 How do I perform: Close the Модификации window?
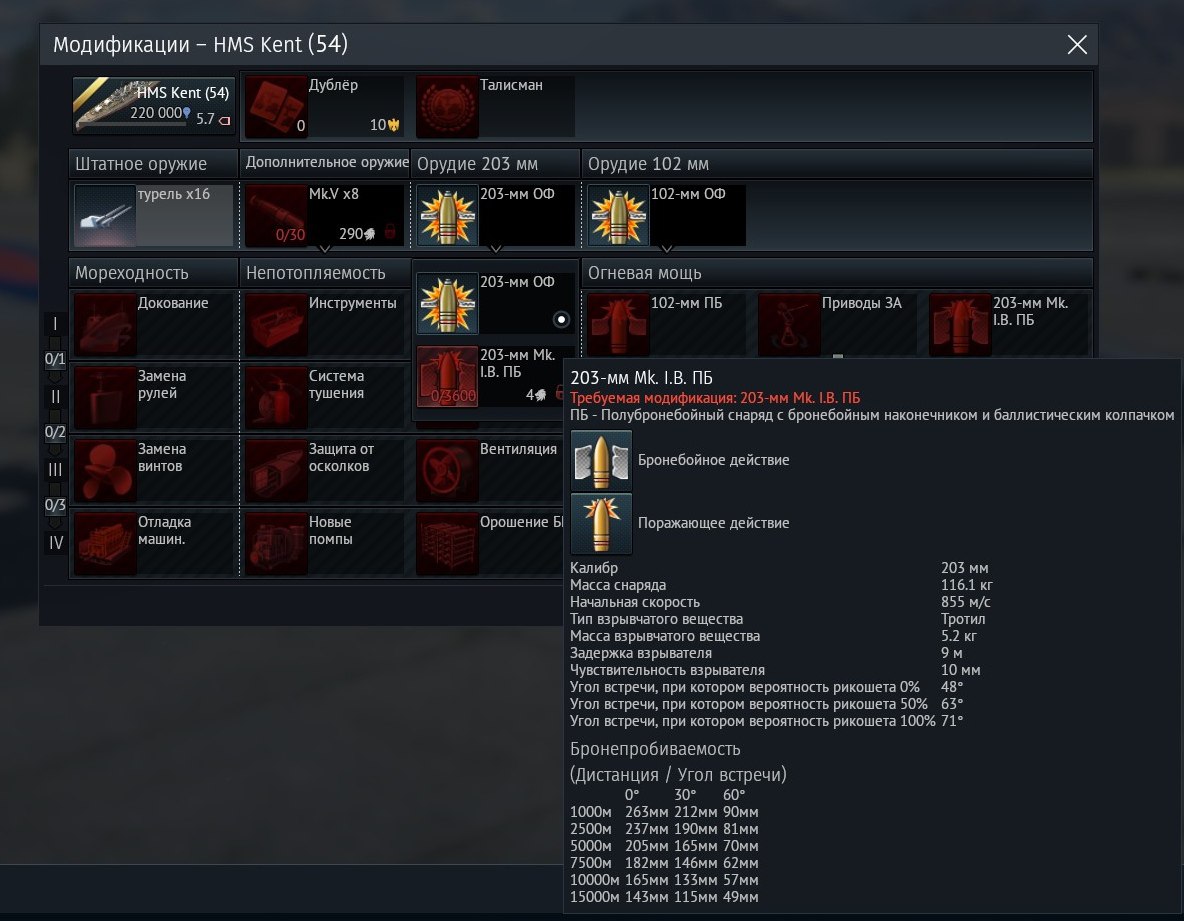(1077, 45)
